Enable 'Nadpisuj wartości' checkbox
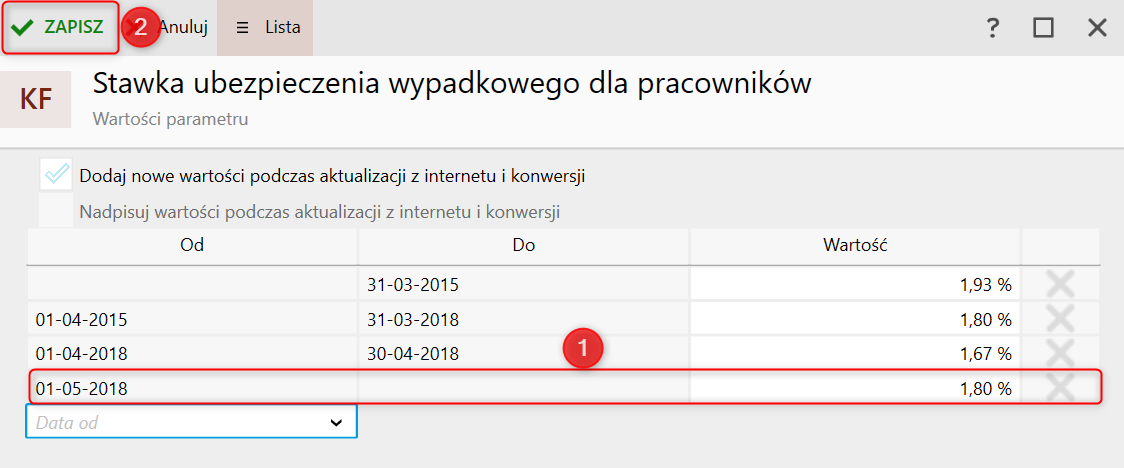Viewport: 1124px width, 468px height. pos(56,211)
